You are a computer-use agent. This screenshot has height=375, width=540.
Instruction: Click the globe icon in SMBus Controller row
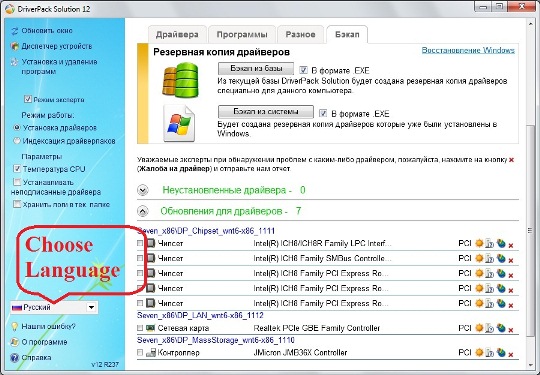[501, 258]
